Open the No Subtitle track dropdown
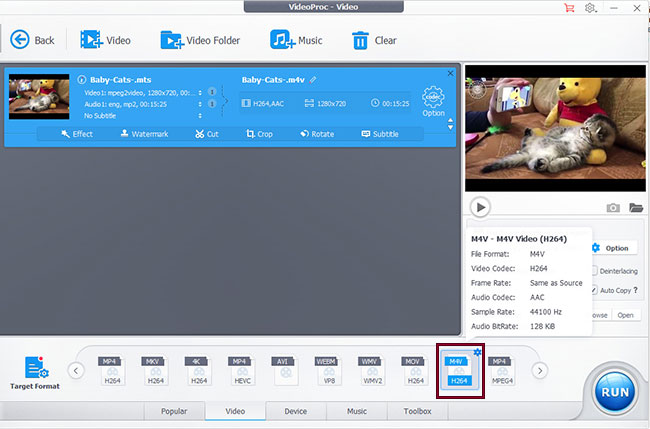650x429 pixels. [x=200, y=116]
